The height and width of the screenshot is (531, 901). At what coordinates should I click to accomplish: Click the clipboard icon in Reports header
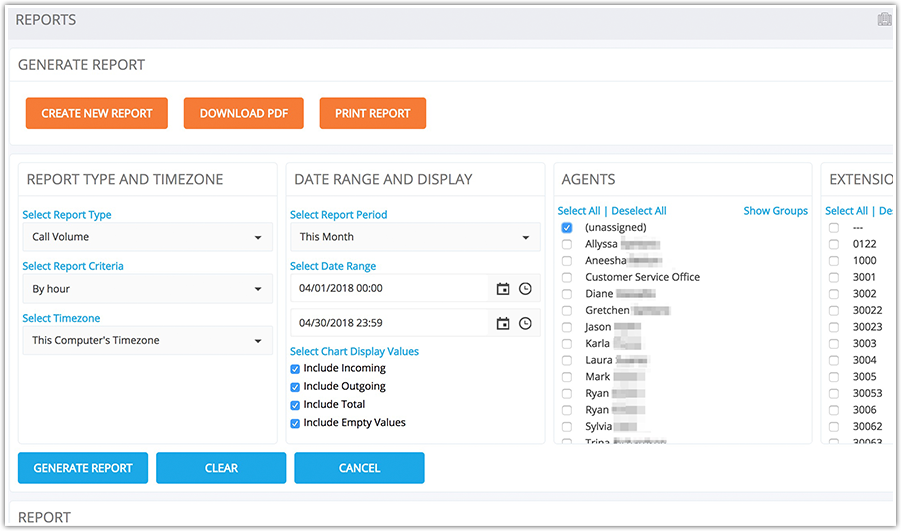pyautogui.click(x=884, y=20)
